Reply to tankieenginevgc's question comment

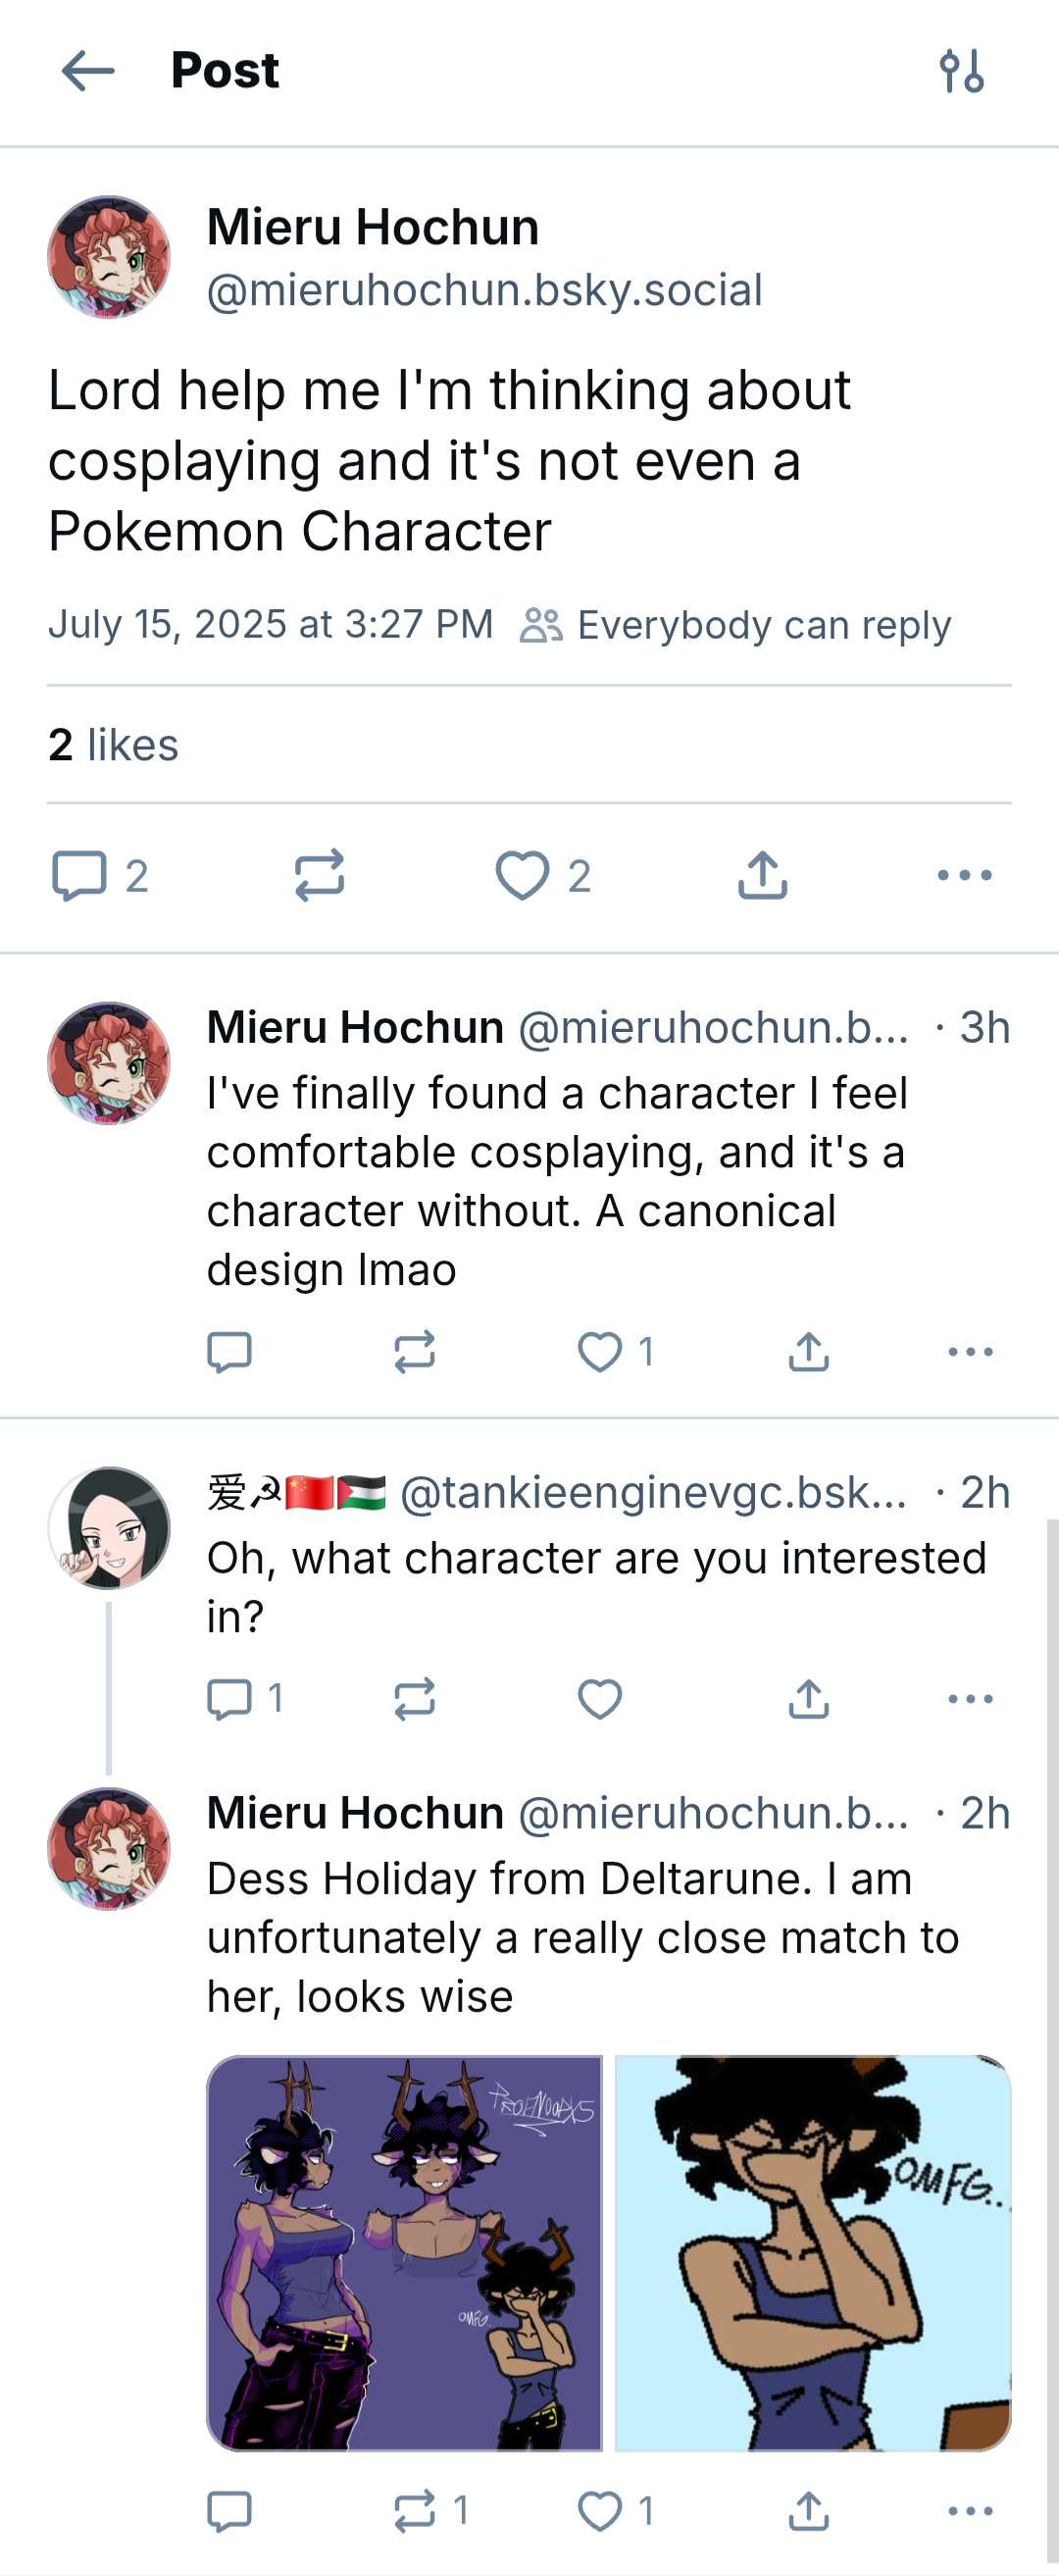click(229, 1699)
